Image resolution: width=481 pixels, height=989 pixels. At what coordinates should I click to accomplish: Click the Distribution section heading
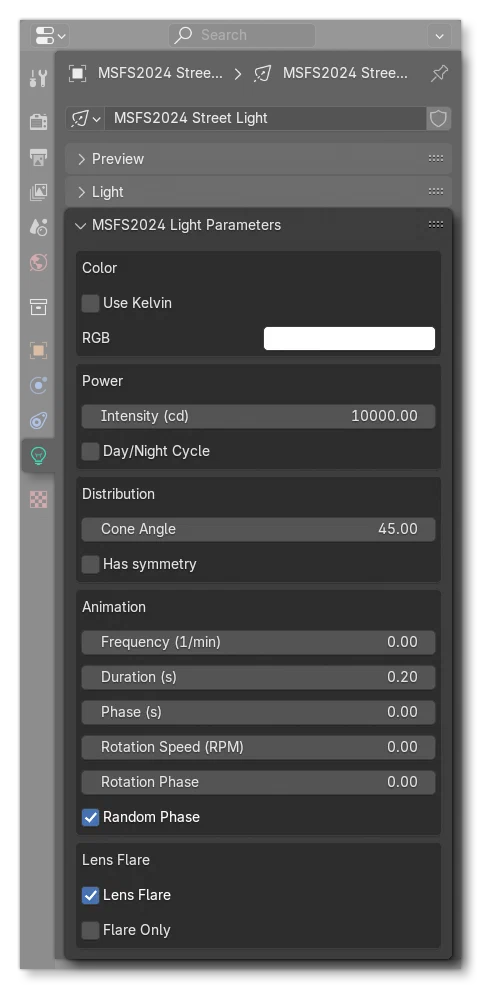119,494
